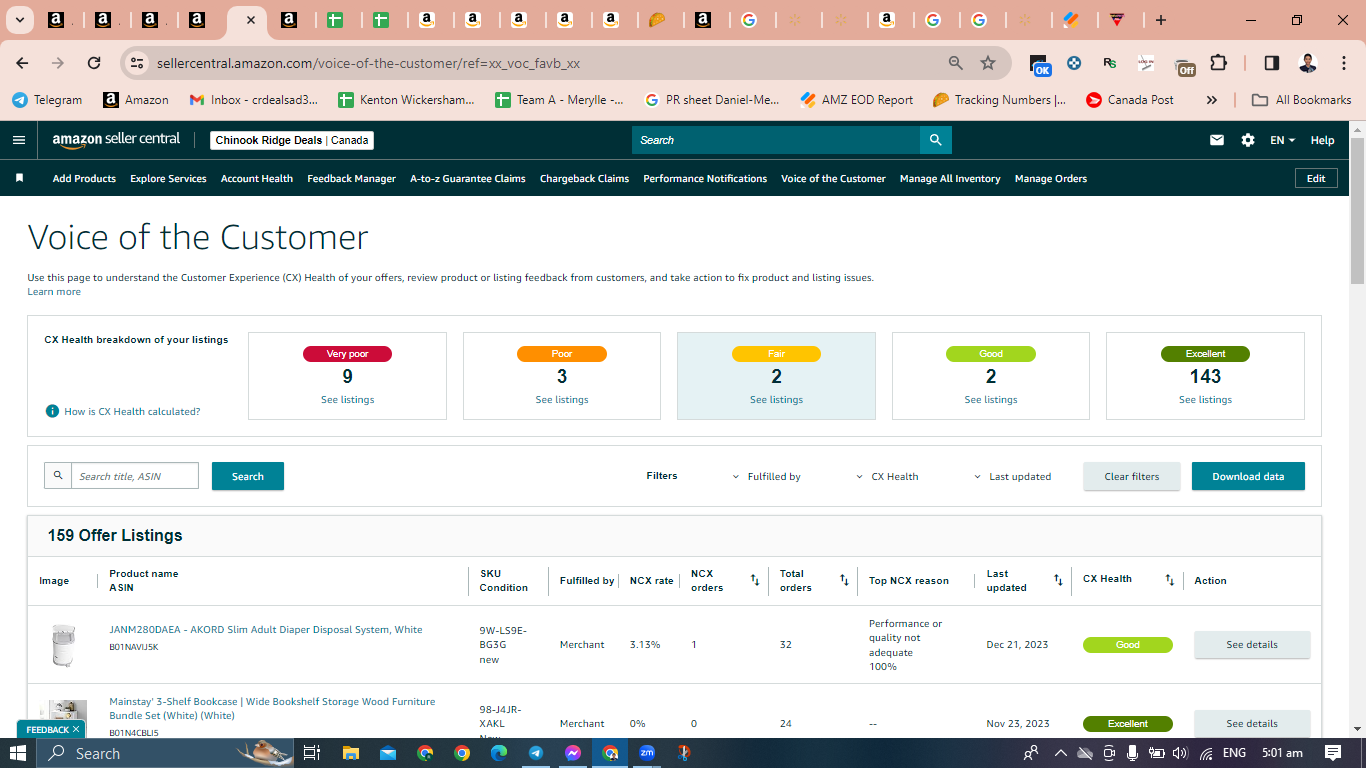The width and height of the screenshot is (1366, 768).
Task: Open the Seller Central settings gear
Action: [1248, 140]
